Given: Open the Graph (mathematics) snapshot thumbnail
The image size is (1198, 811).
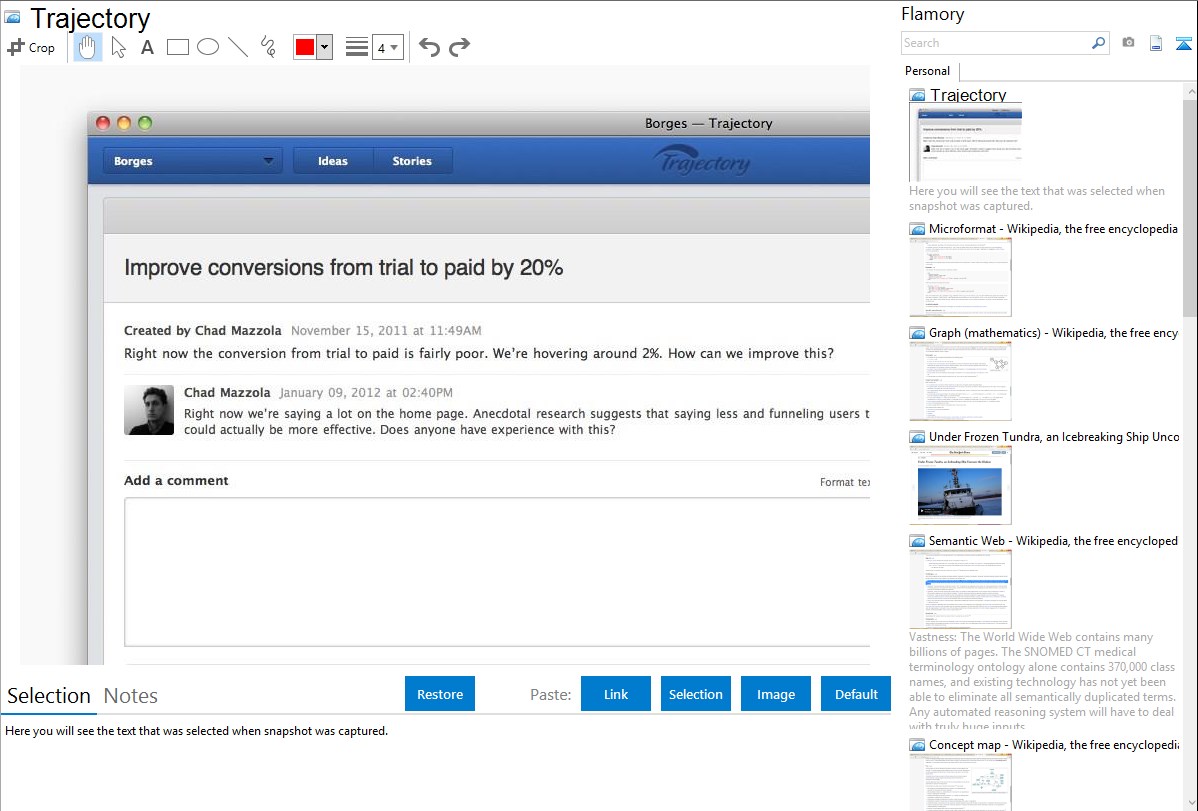Looking at the screenshot, I should point(960,381).
